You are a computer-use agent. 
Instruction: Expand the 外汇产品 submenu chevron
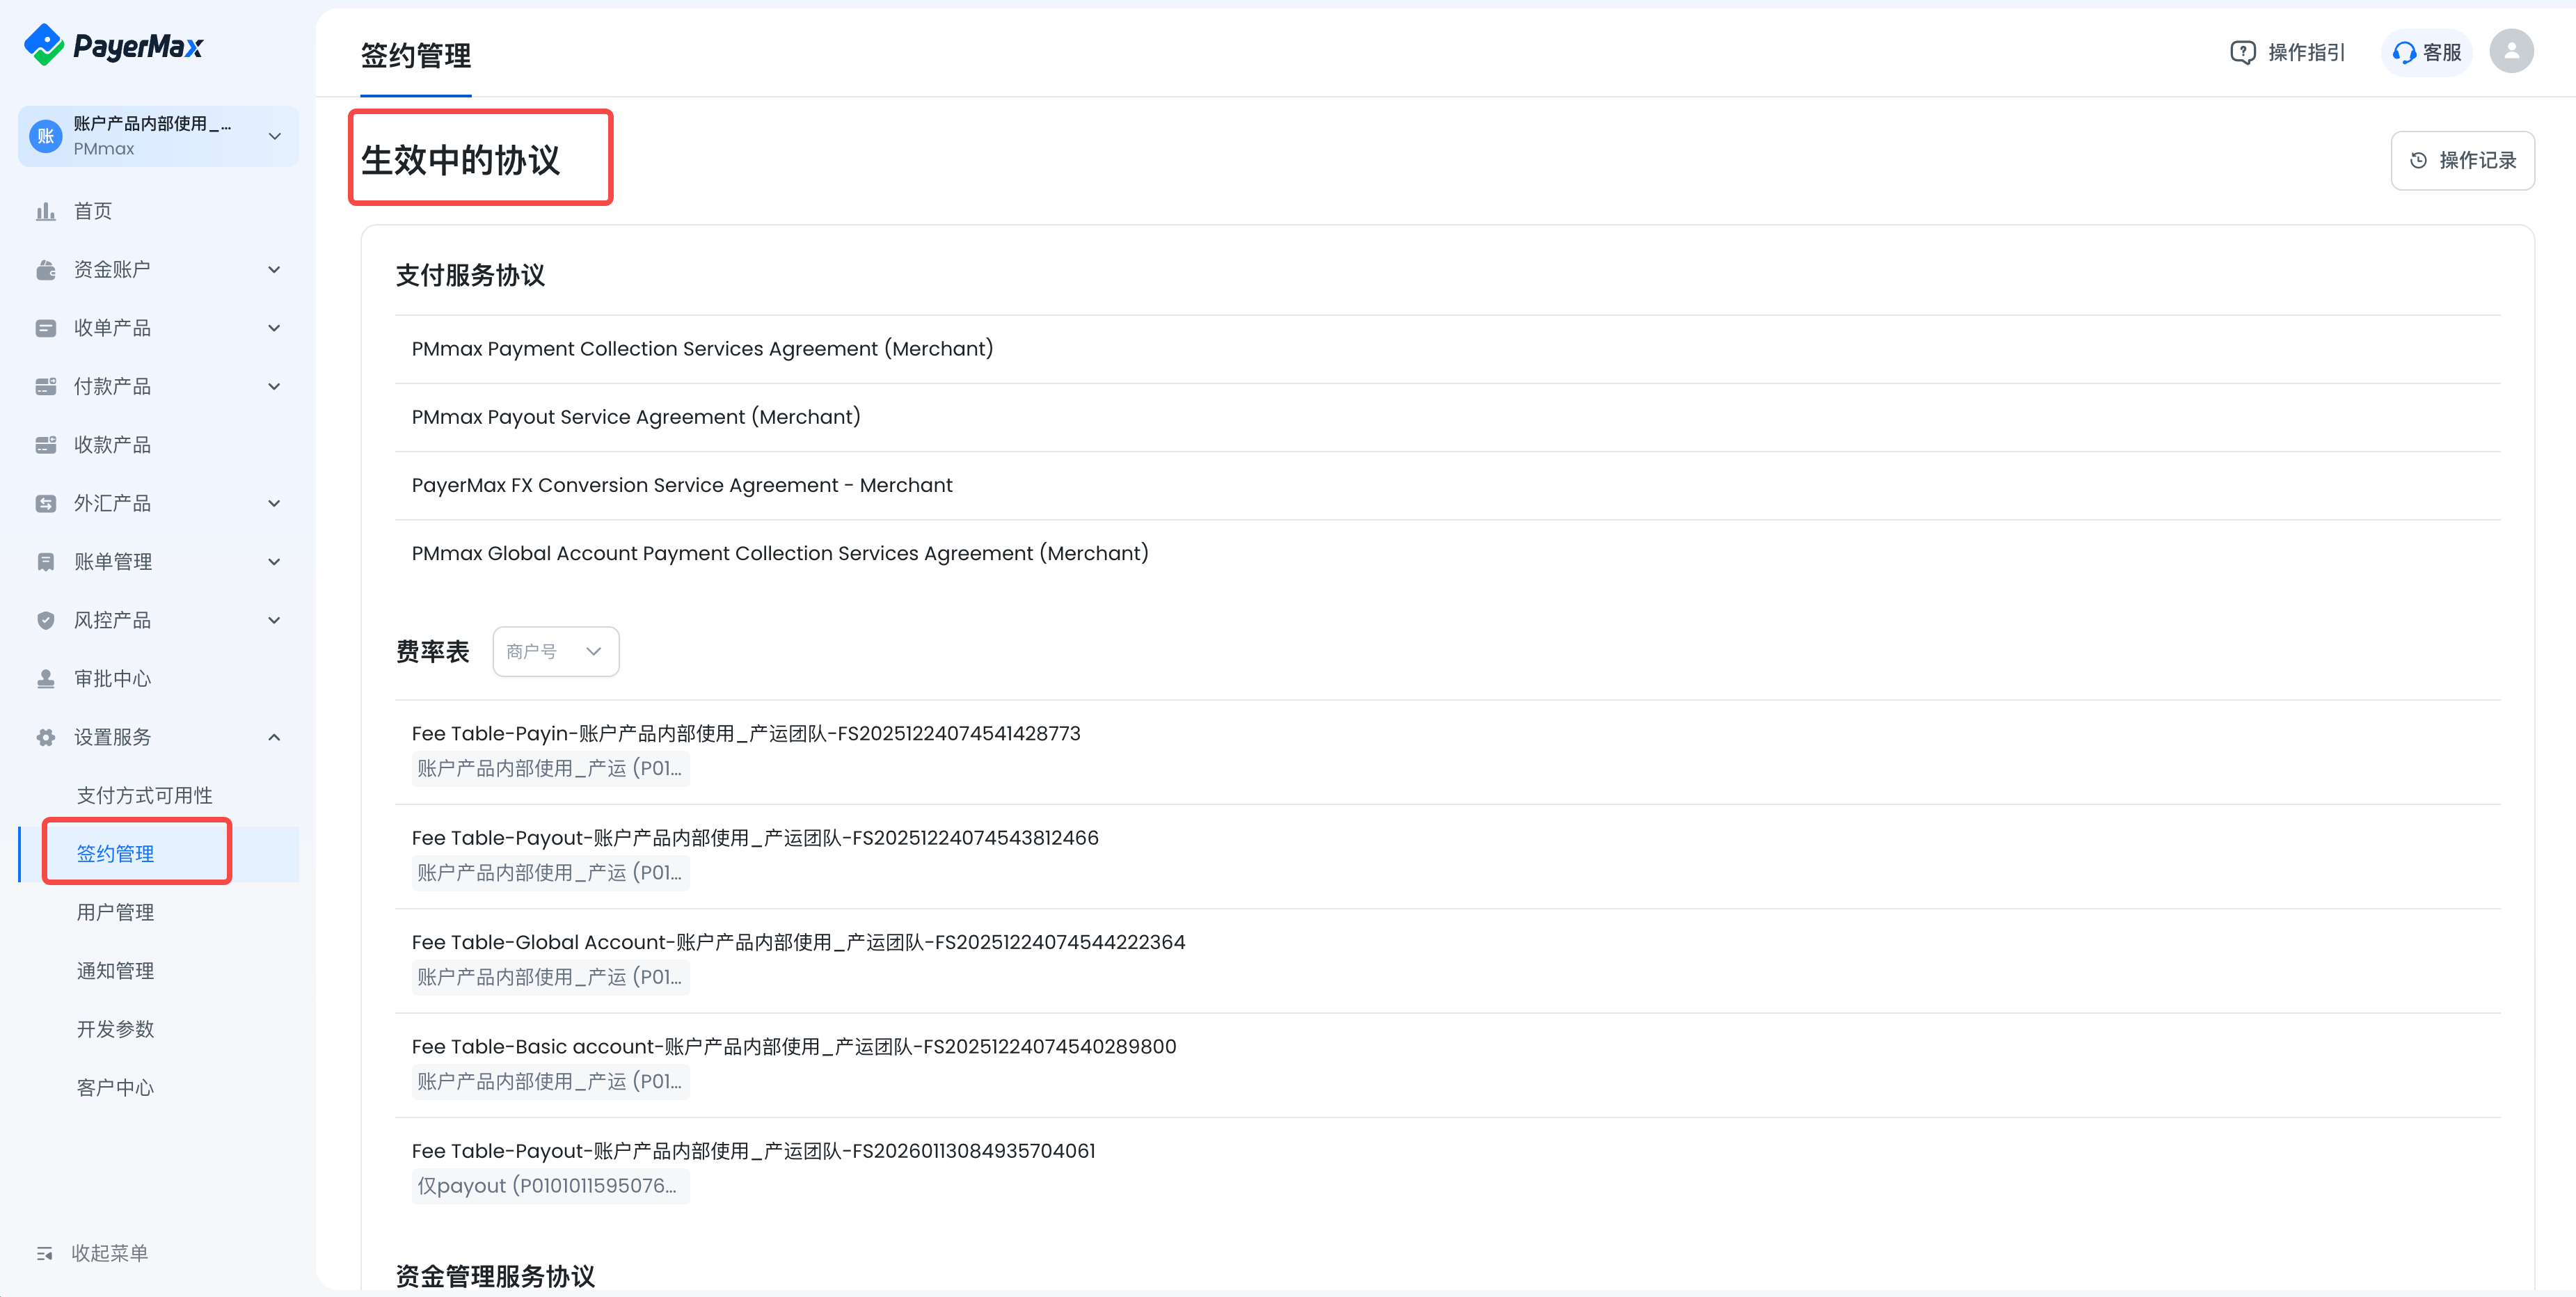point(274,504)
